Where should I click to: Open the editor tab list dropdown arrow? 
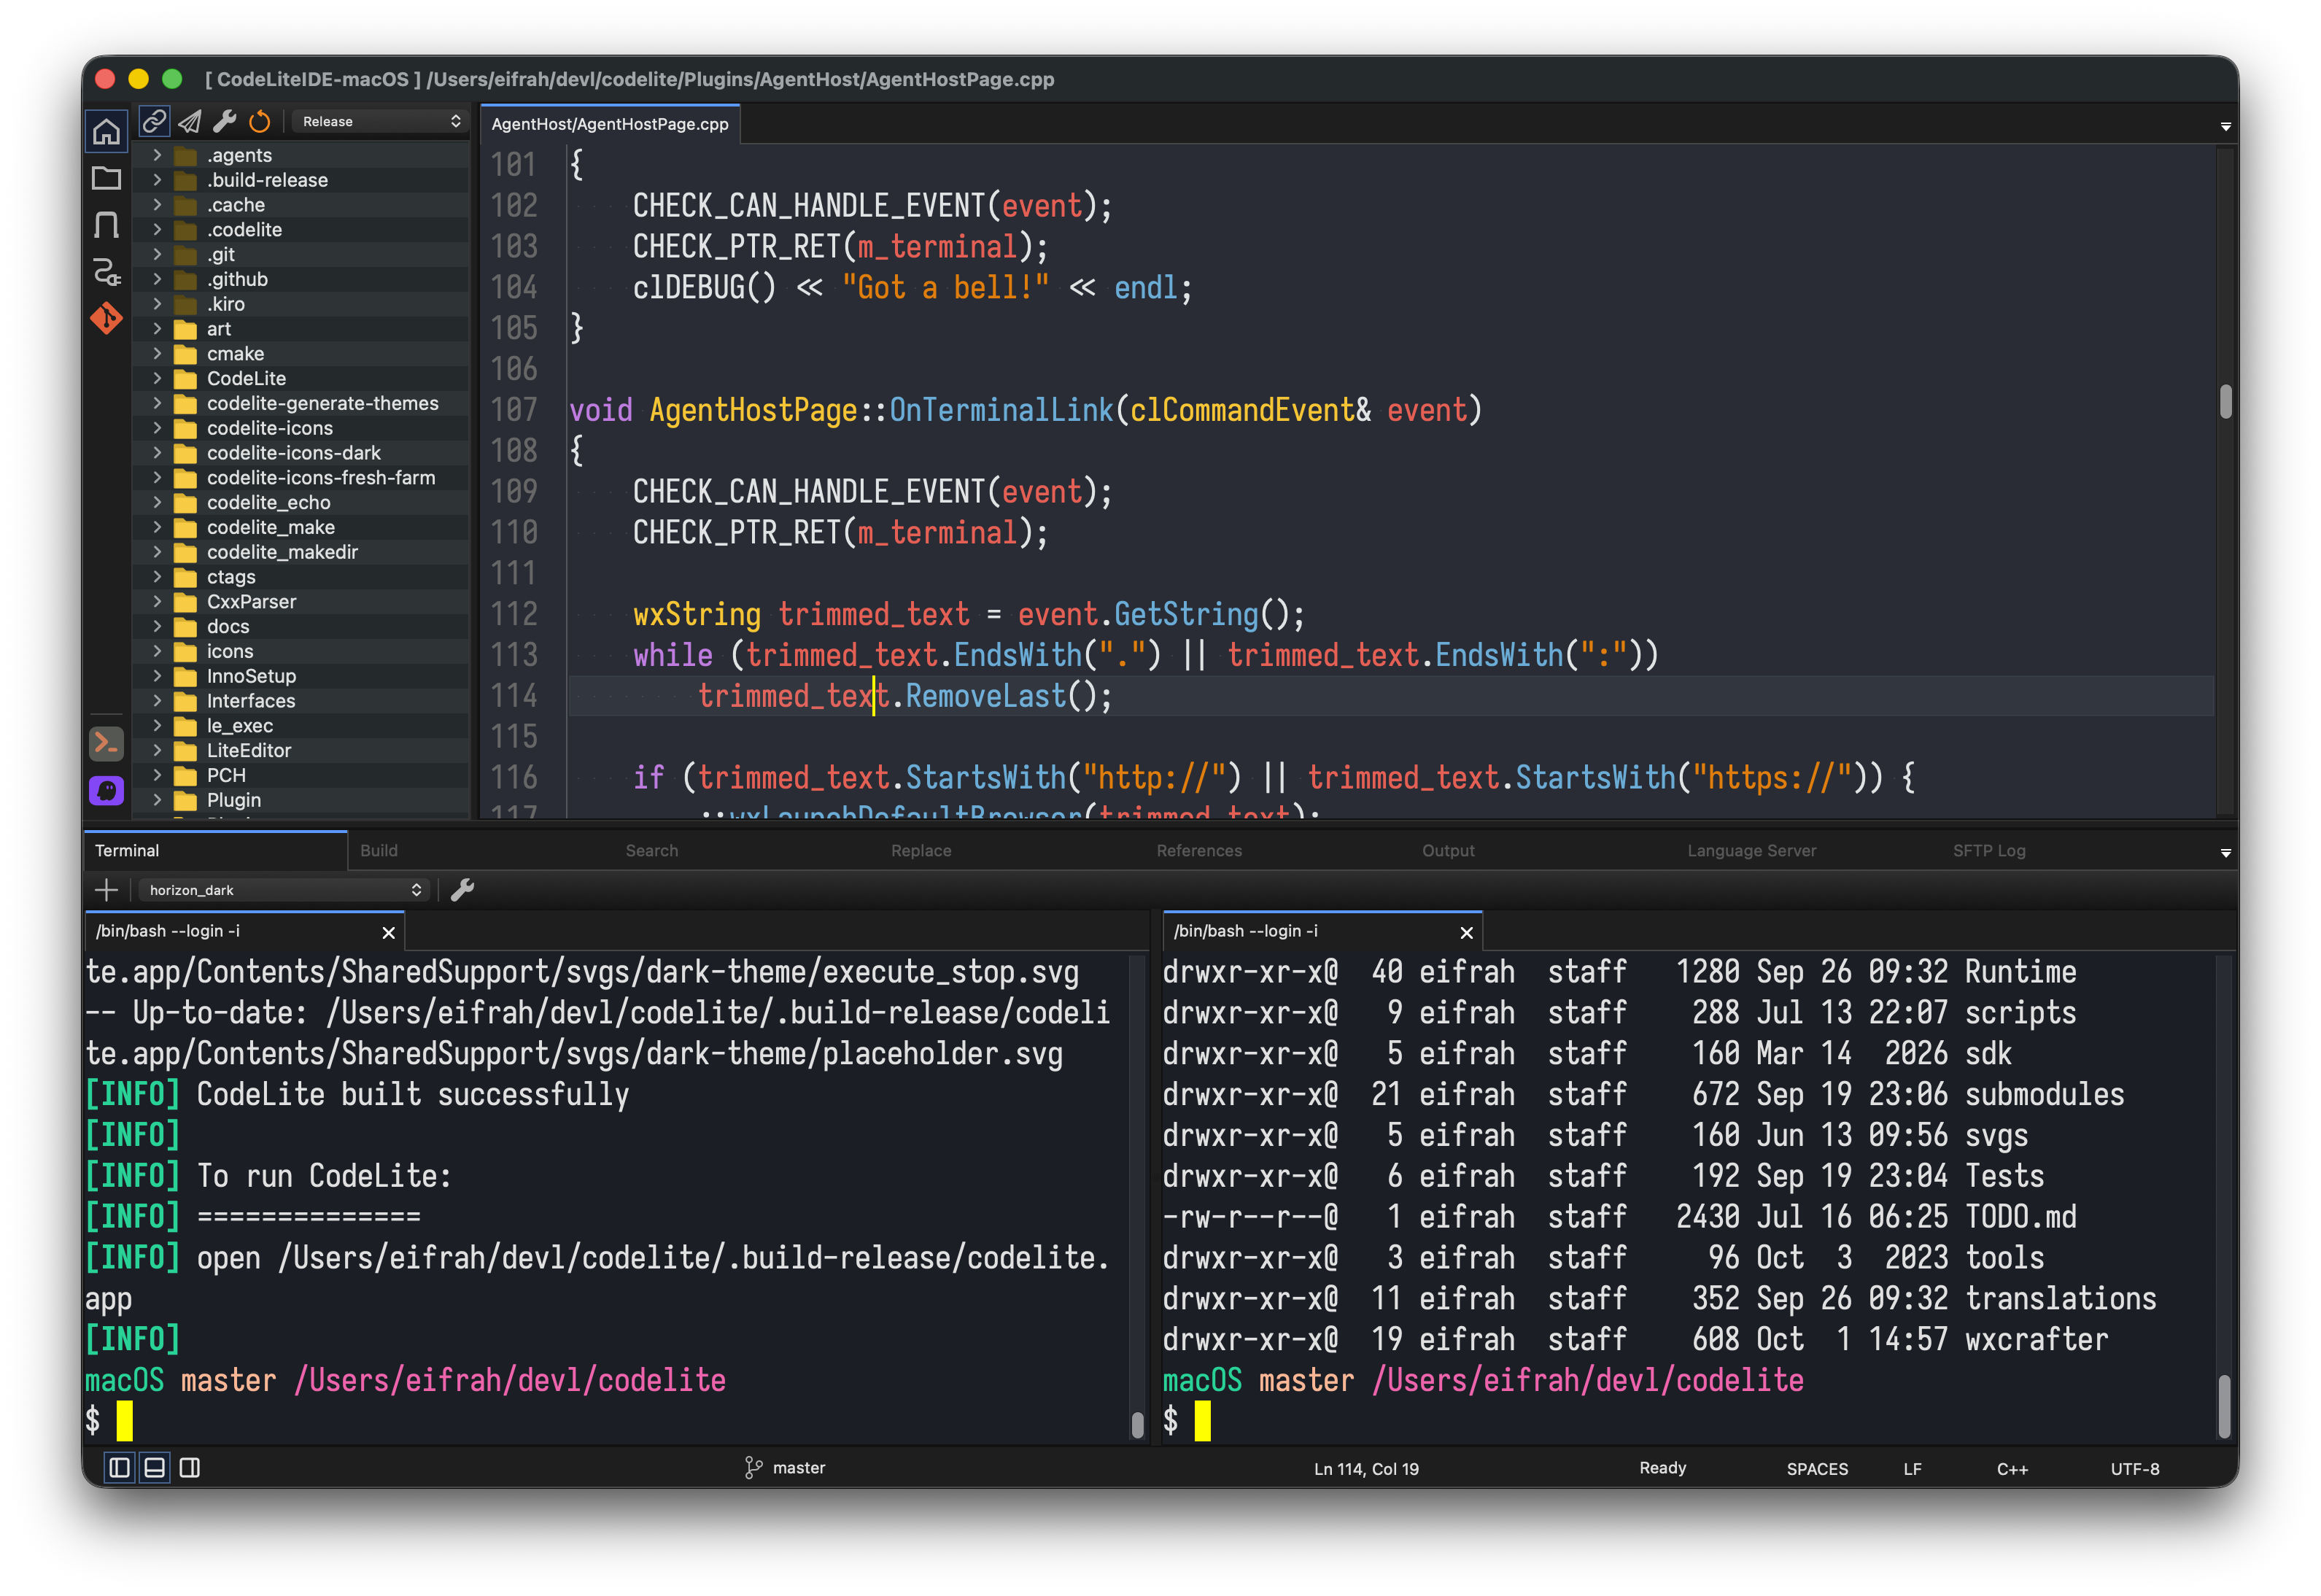[2225, 126]
